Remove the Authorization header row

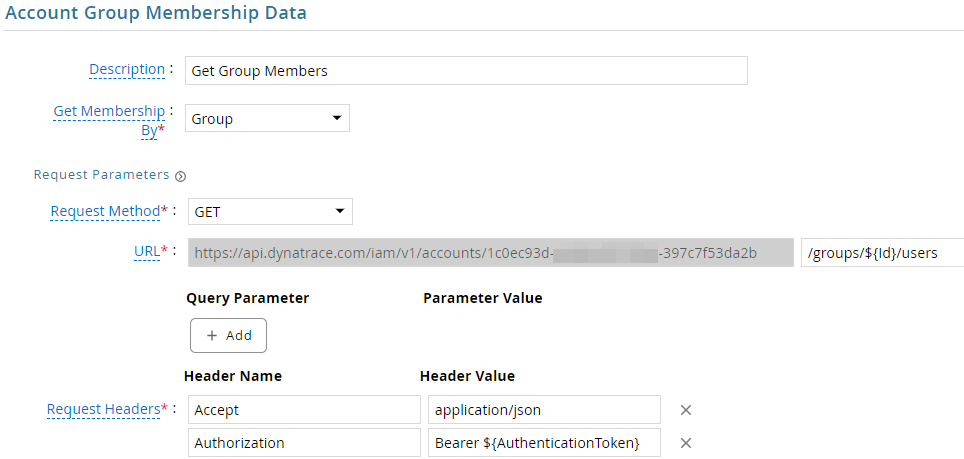click(686, 443)
